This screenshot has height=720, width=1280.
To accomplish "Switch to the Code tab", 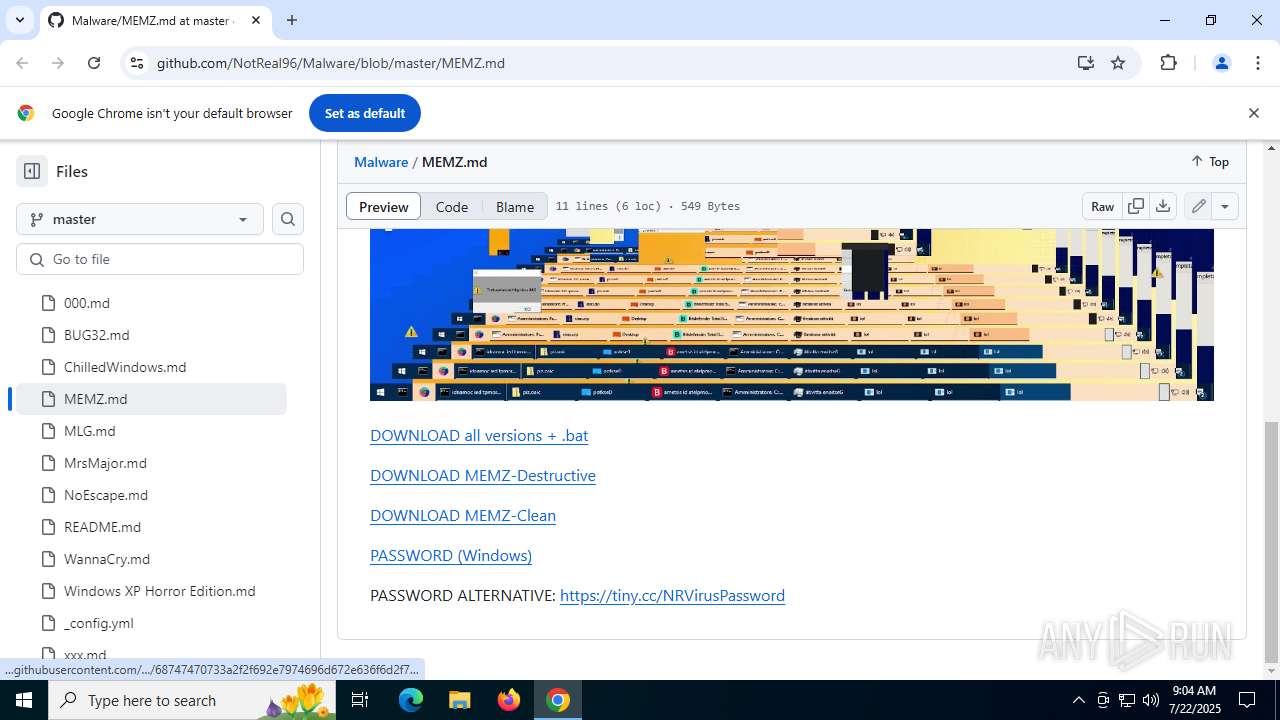I will tap(452, 206).
